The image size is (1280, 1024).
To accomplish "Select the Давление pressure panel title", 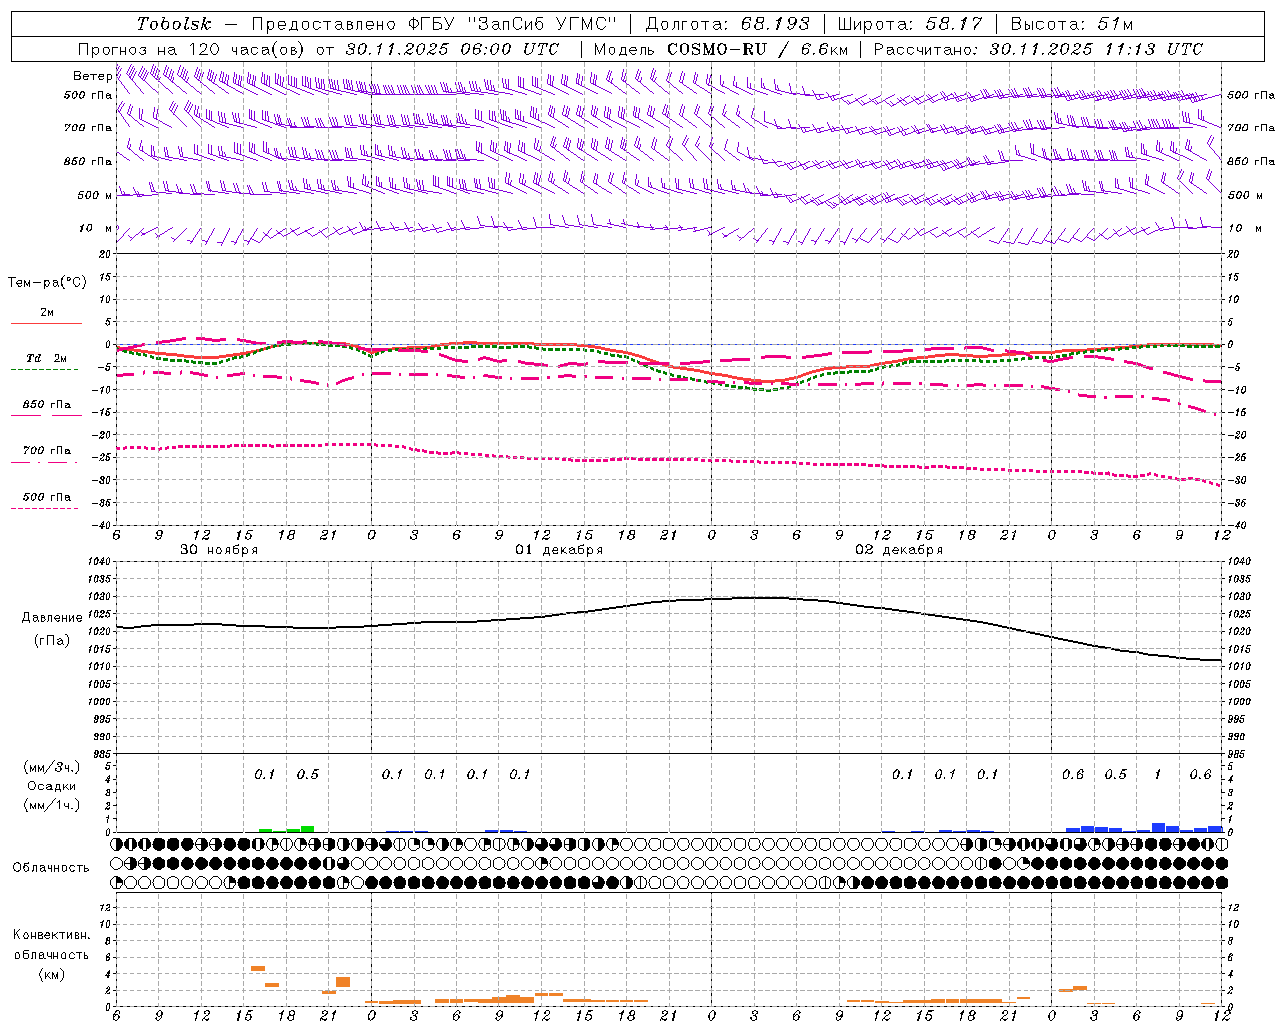I will (52, 618).
